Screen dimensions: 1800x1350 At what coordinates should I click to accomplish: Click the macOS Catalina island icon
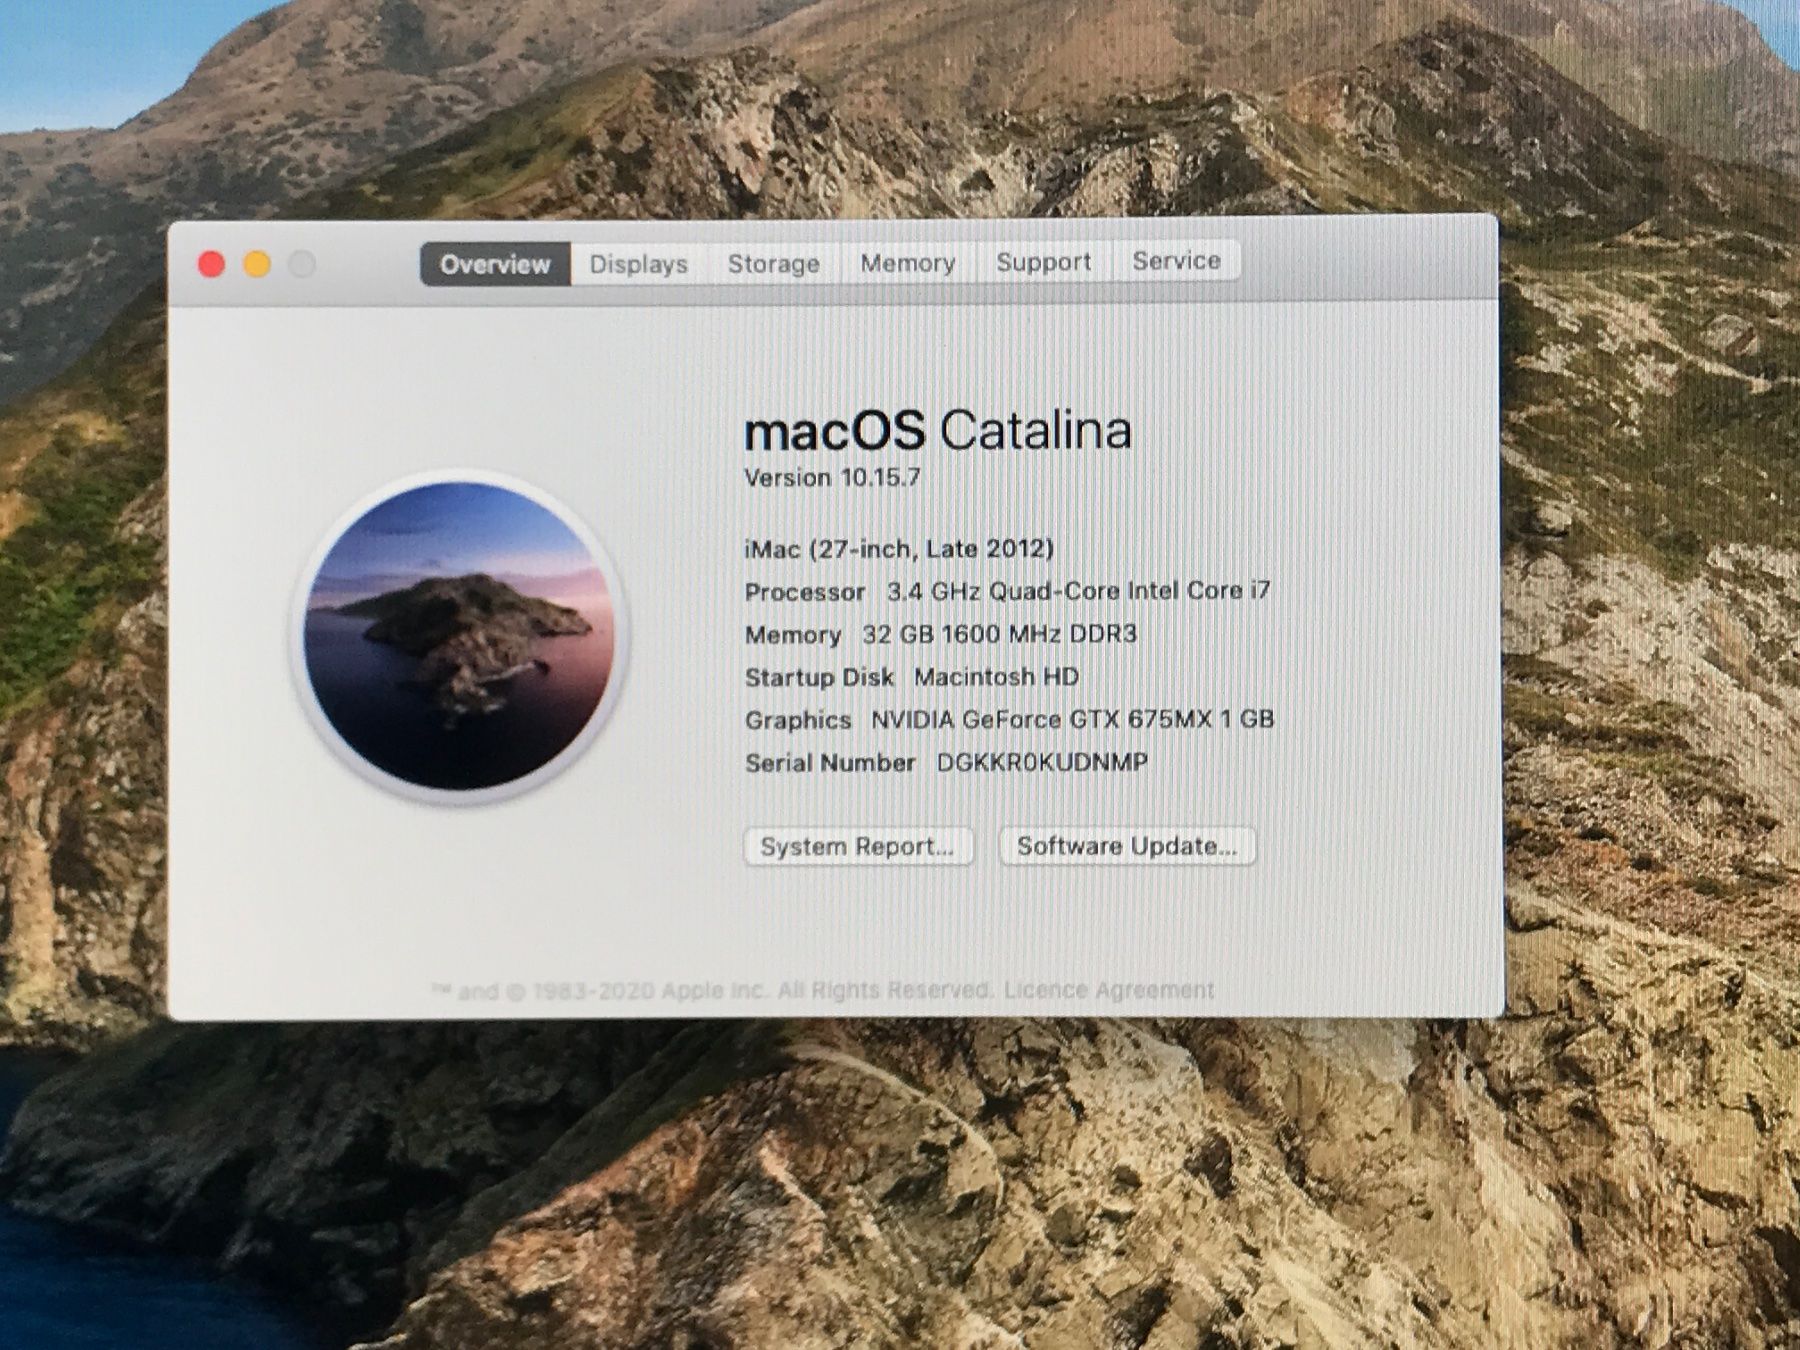[x=459, y=636]
